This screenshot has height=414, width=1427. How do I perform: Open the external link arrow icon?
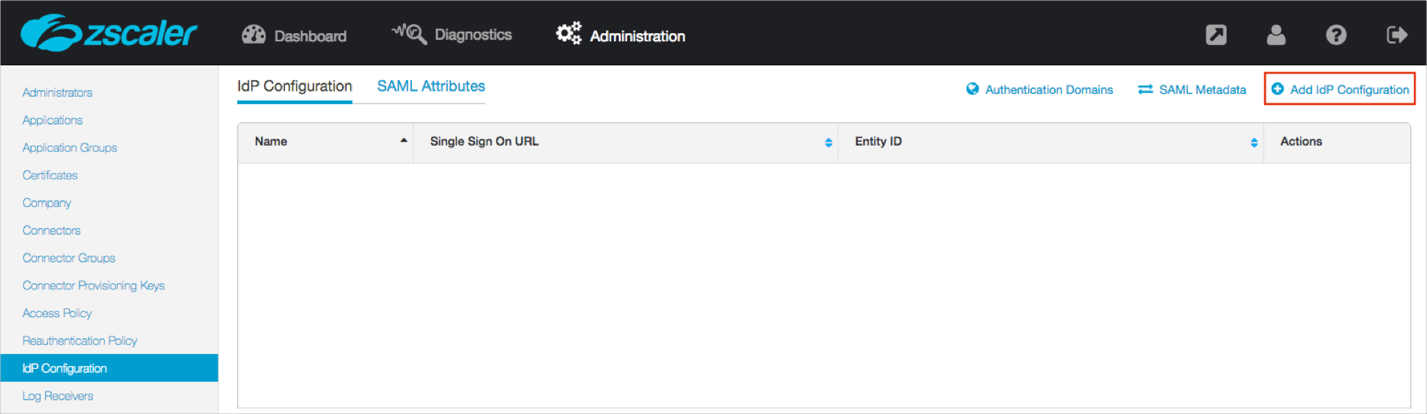pos(1216,35)
